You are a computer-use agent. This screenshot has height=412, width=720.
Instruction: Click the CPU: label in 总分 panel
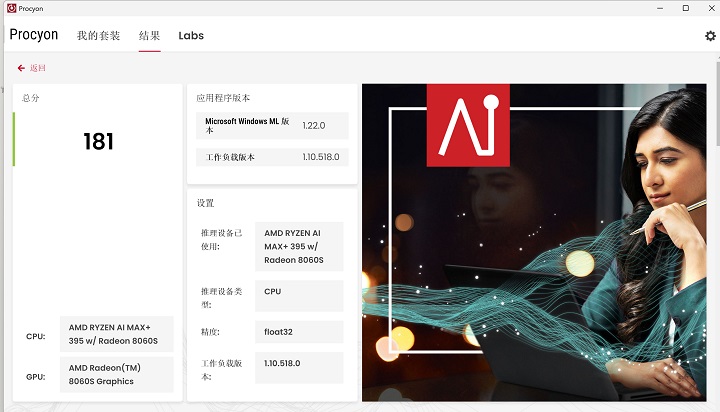[35, 336]
